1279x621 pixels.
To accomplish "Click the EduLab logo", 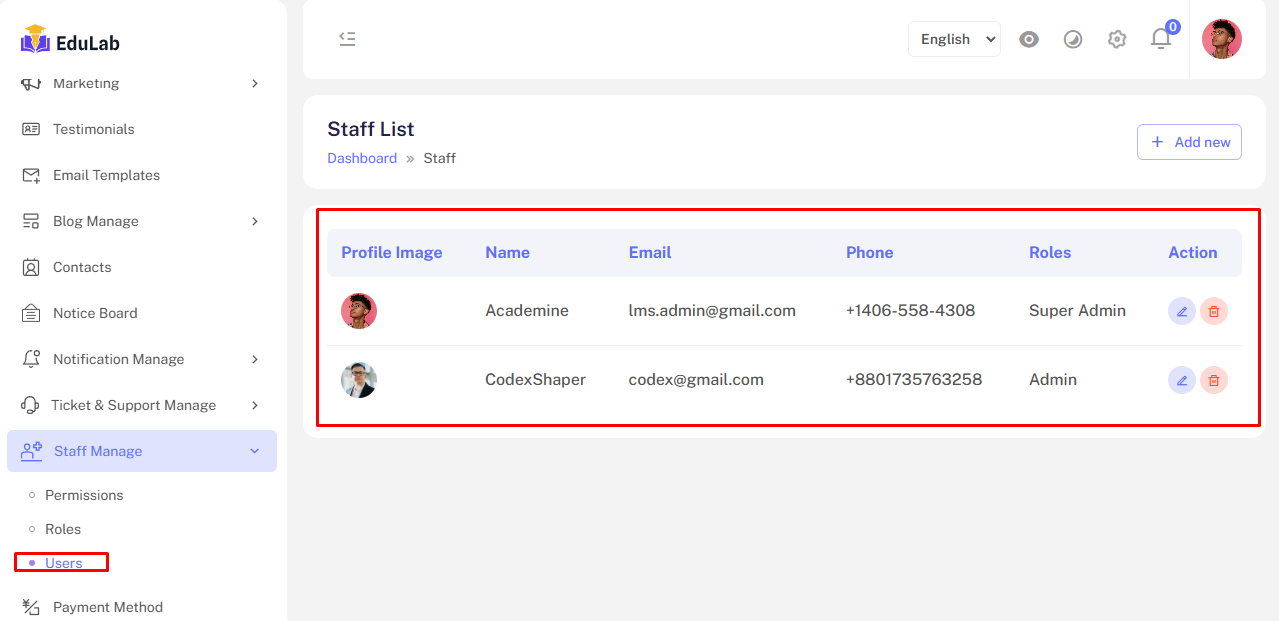I will [70, 41].
